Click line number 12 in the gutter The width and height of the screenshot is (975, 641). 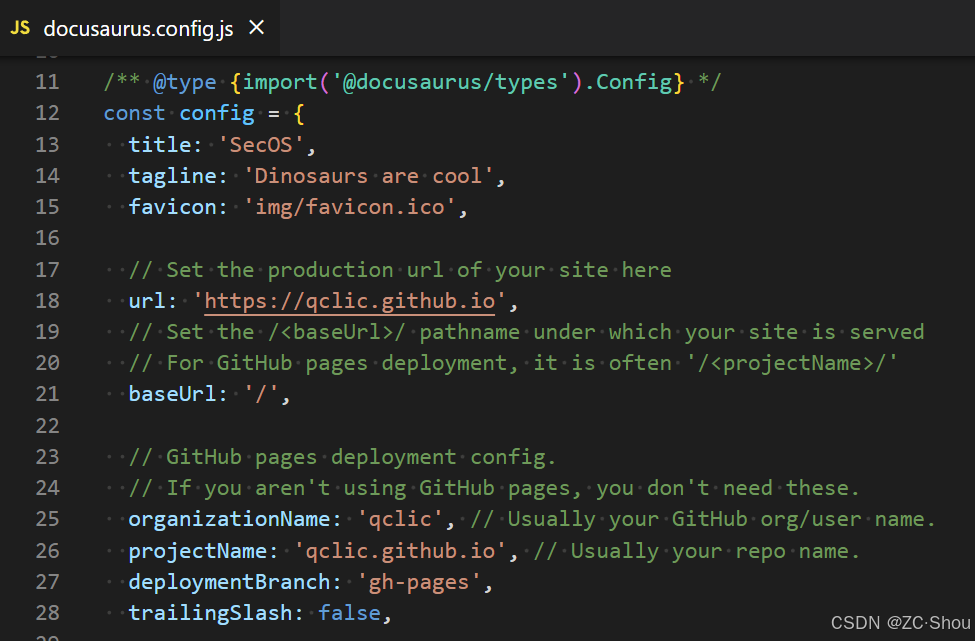[47, 113]
